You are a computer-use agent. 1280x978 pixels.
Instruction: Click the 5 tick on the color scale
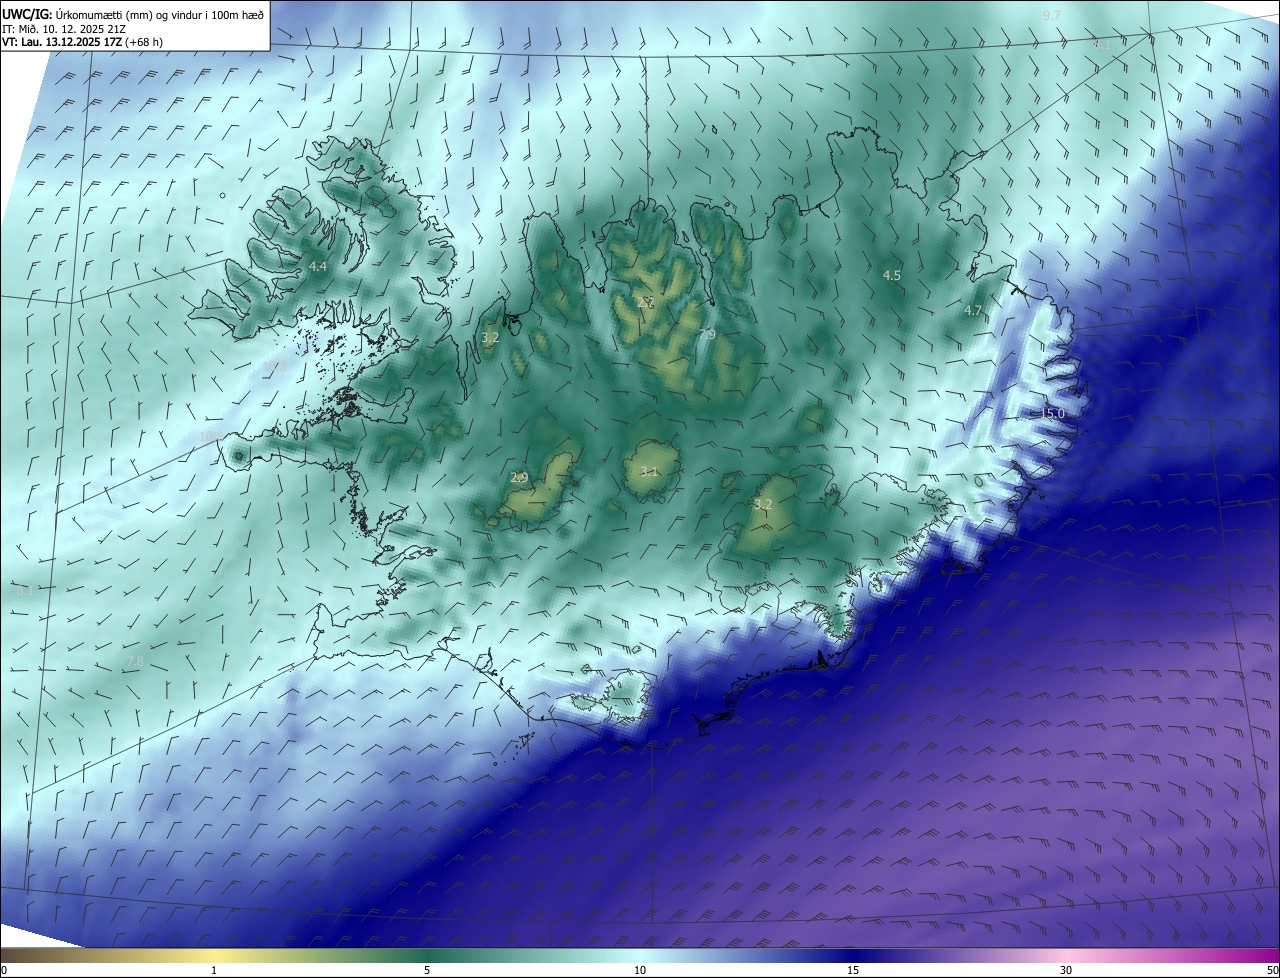click(x=427, y=970)
